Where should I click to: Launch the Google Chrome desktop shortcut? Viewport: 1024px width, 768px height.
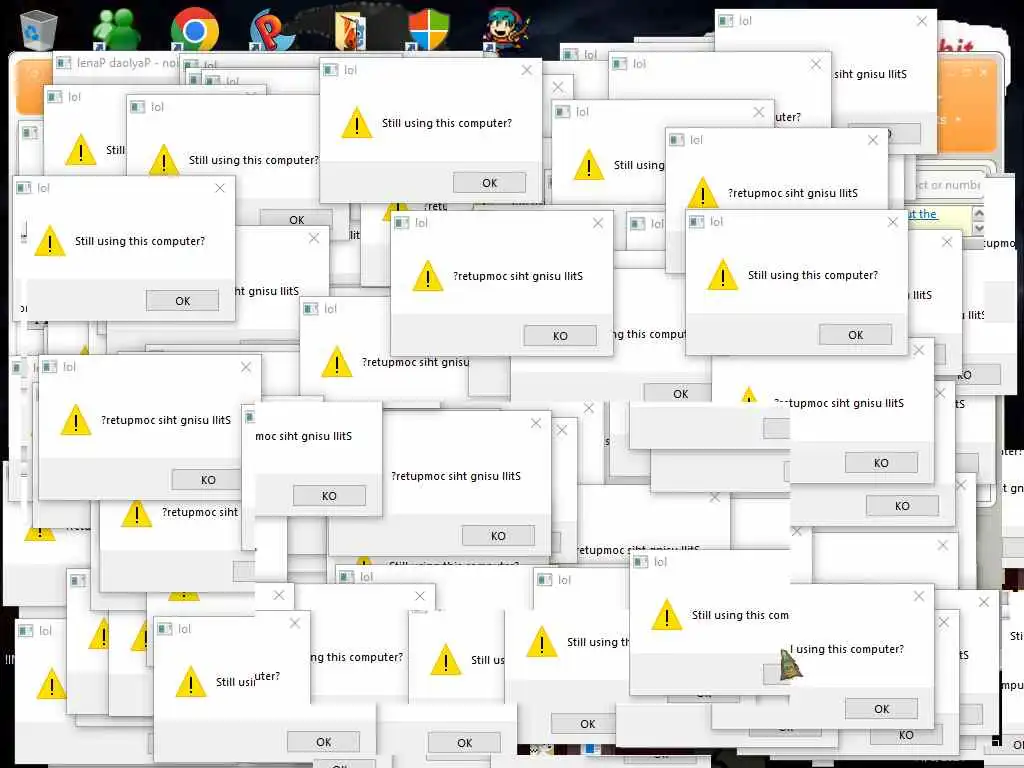tap(195, 29)
